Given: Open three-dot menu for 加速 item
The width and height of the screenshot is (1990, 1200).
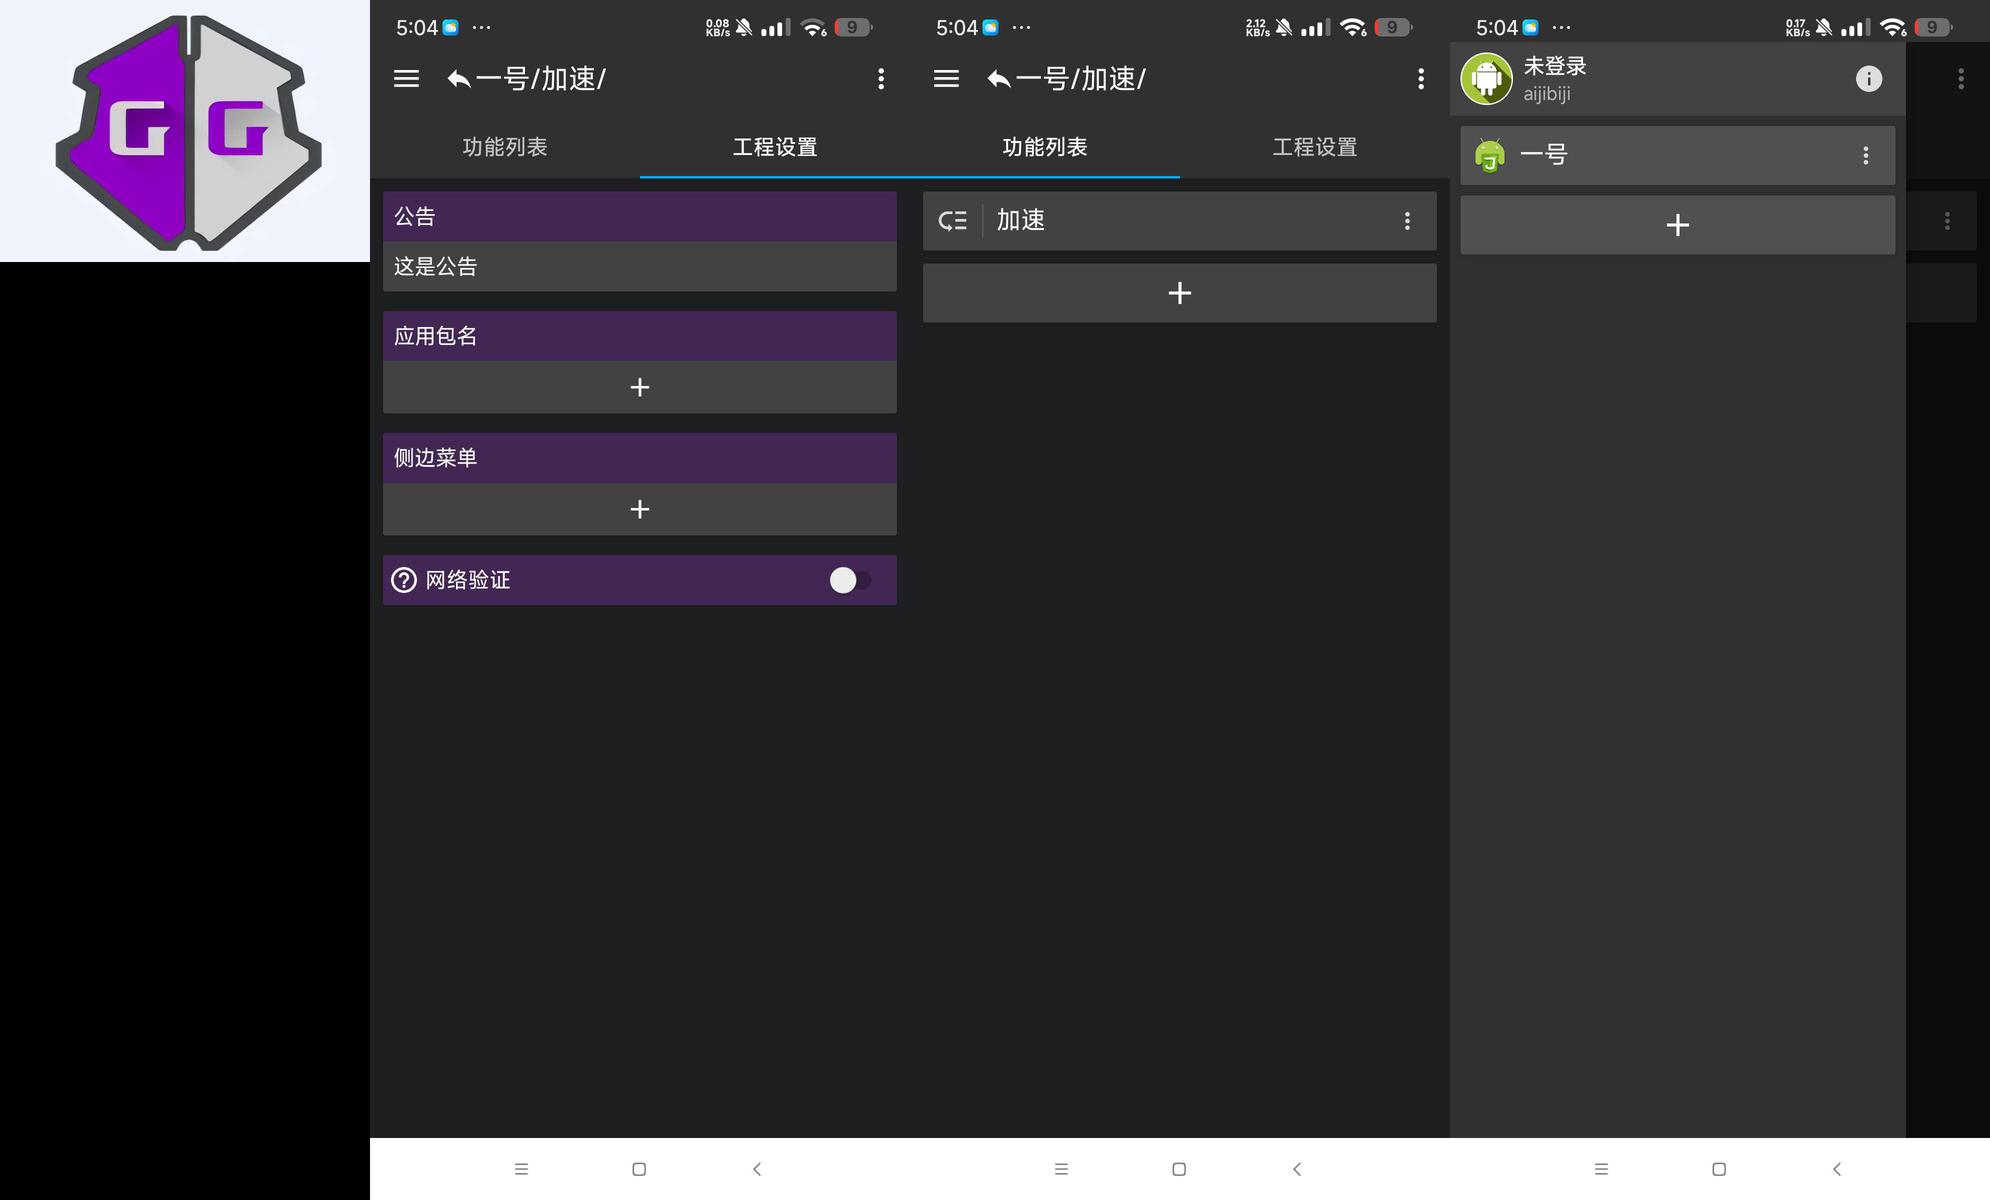Looking at the screenshot, I should coord(1407,221).
